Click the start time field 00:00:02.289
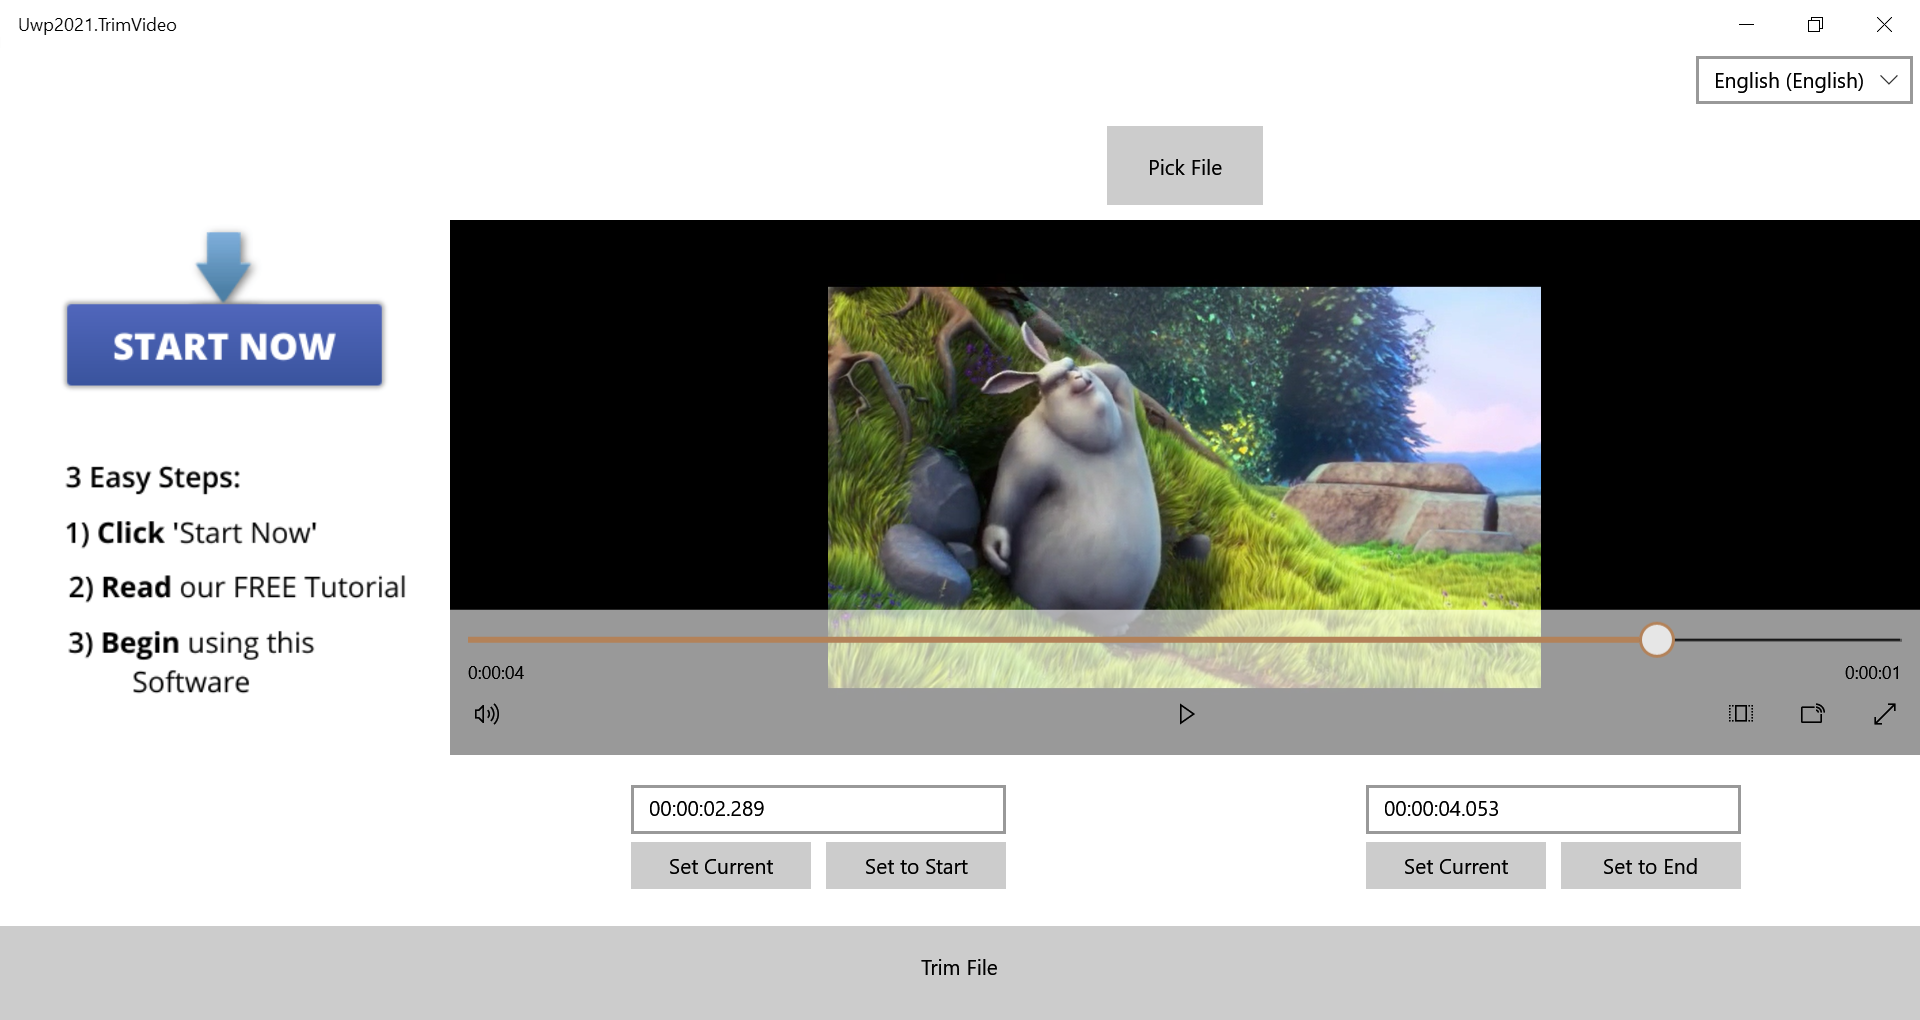 [817, 809]
